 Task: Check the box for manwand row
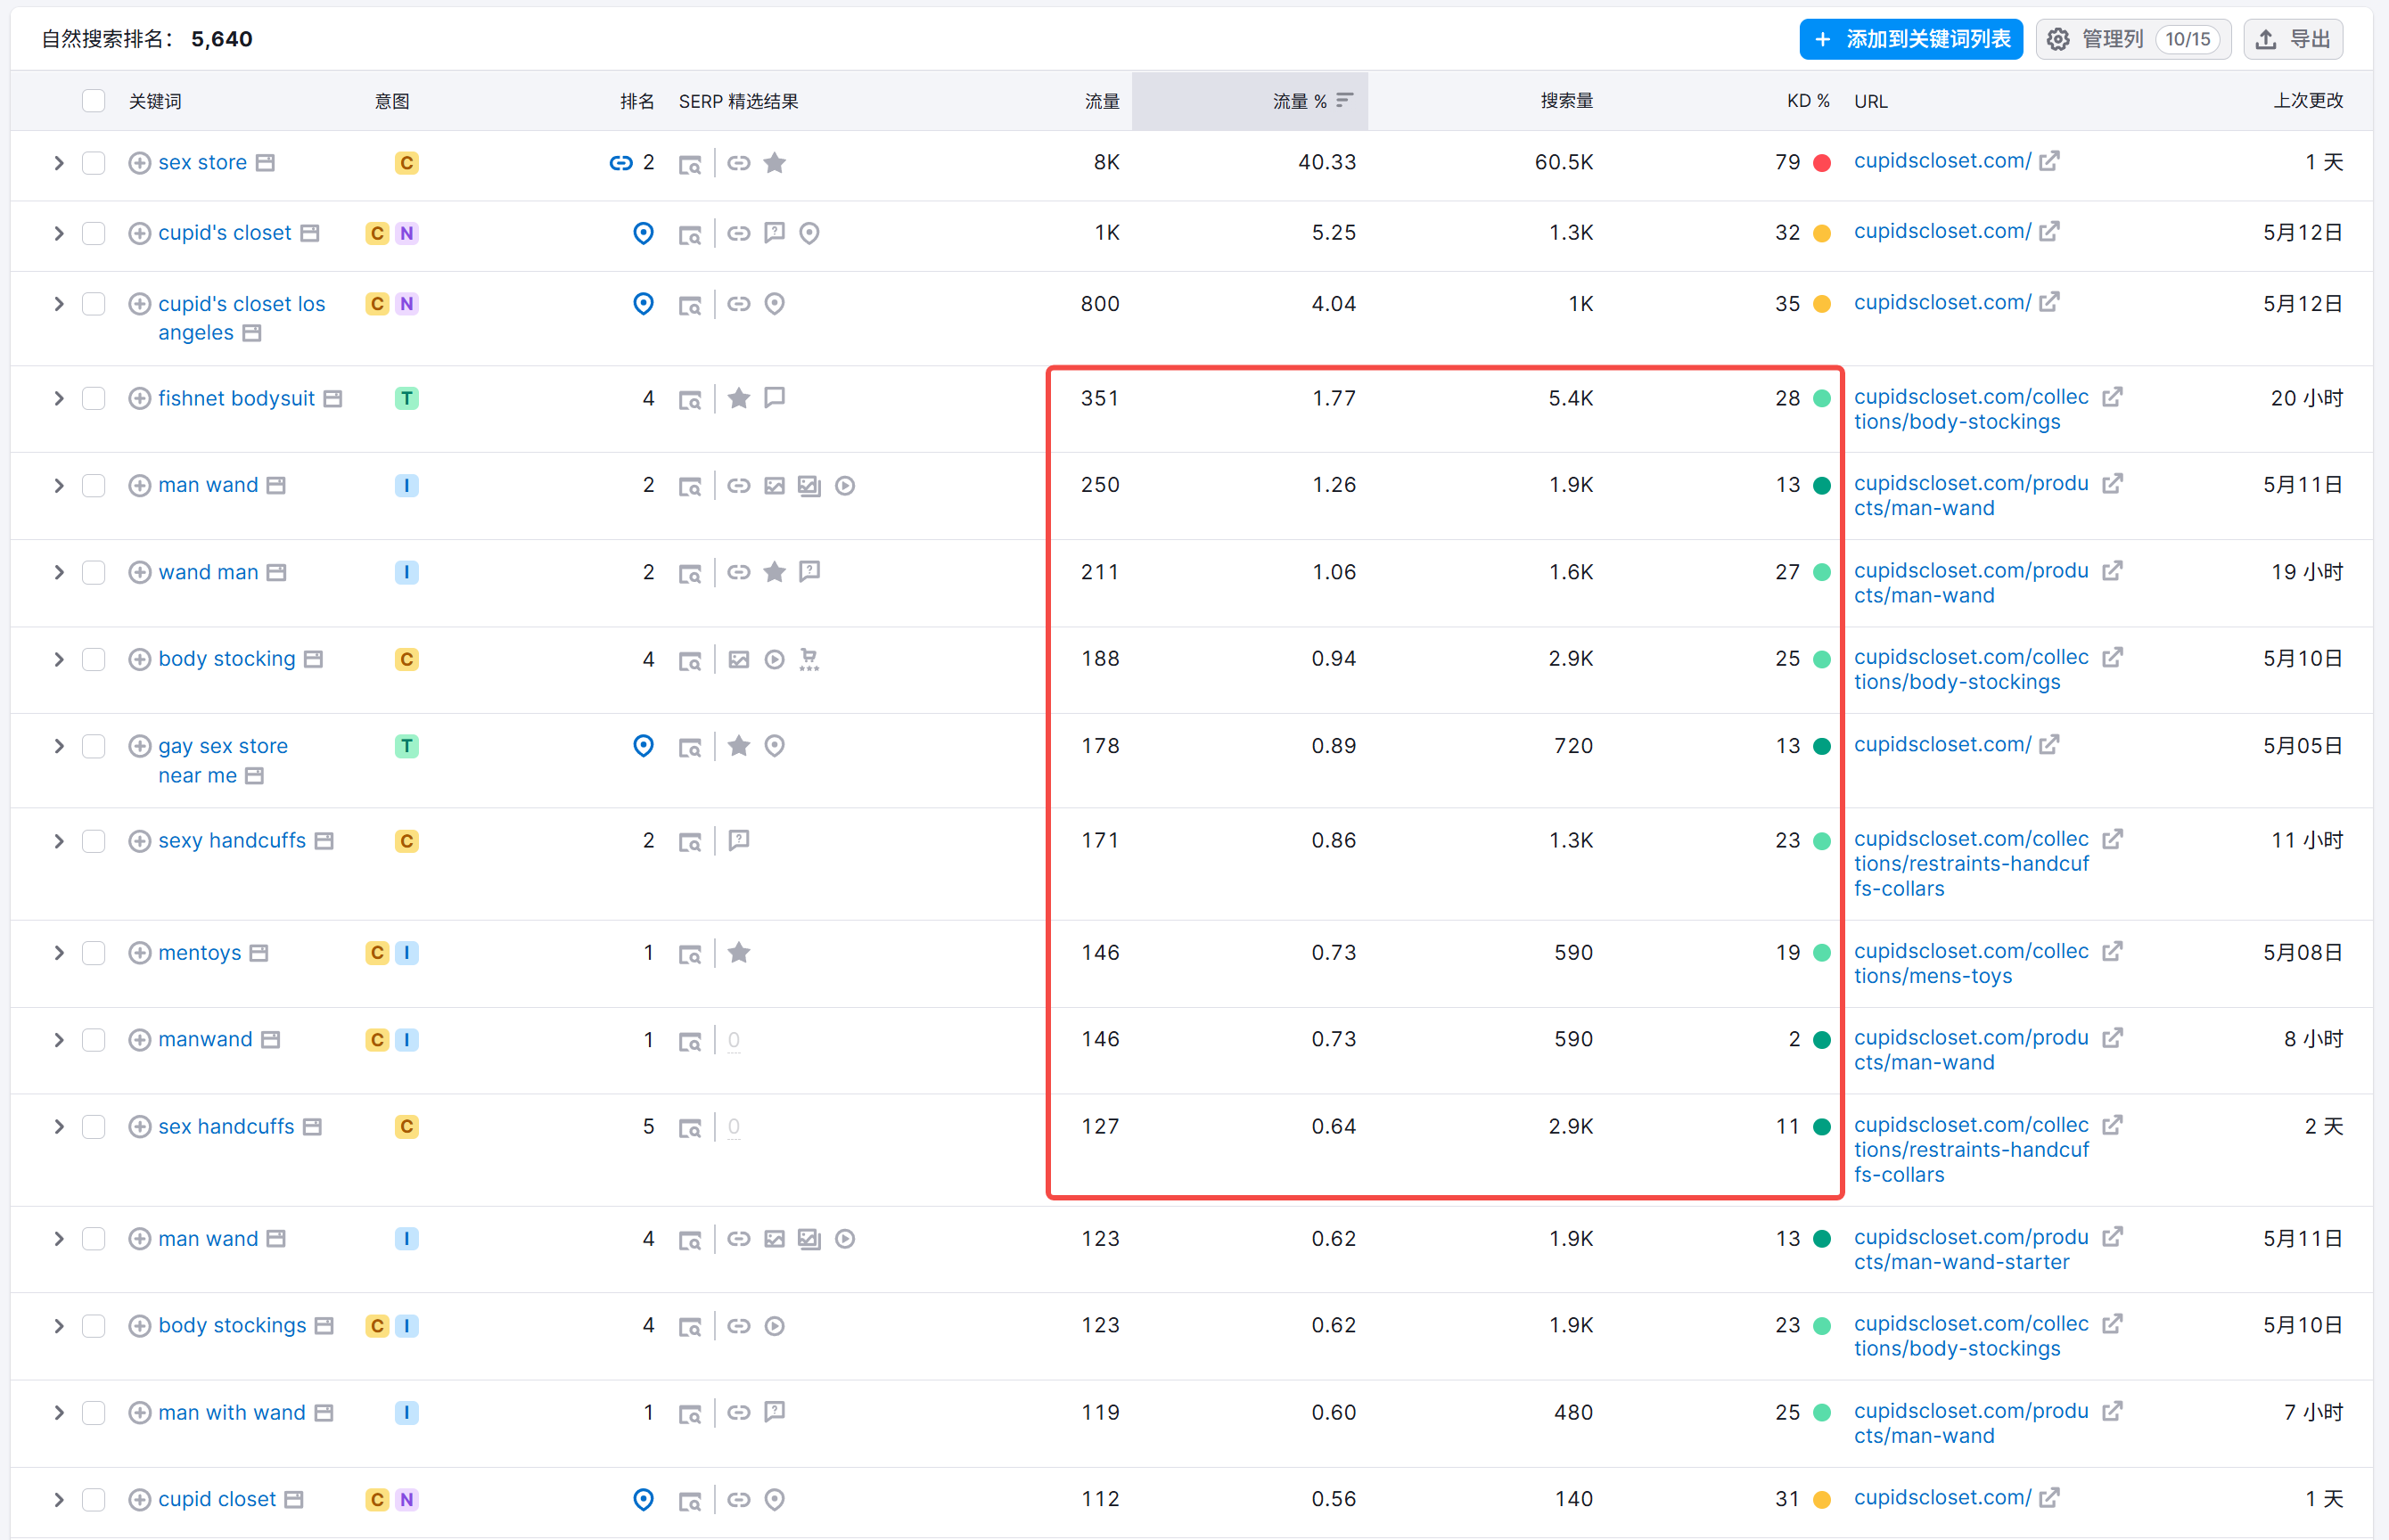click(94, 1040)
